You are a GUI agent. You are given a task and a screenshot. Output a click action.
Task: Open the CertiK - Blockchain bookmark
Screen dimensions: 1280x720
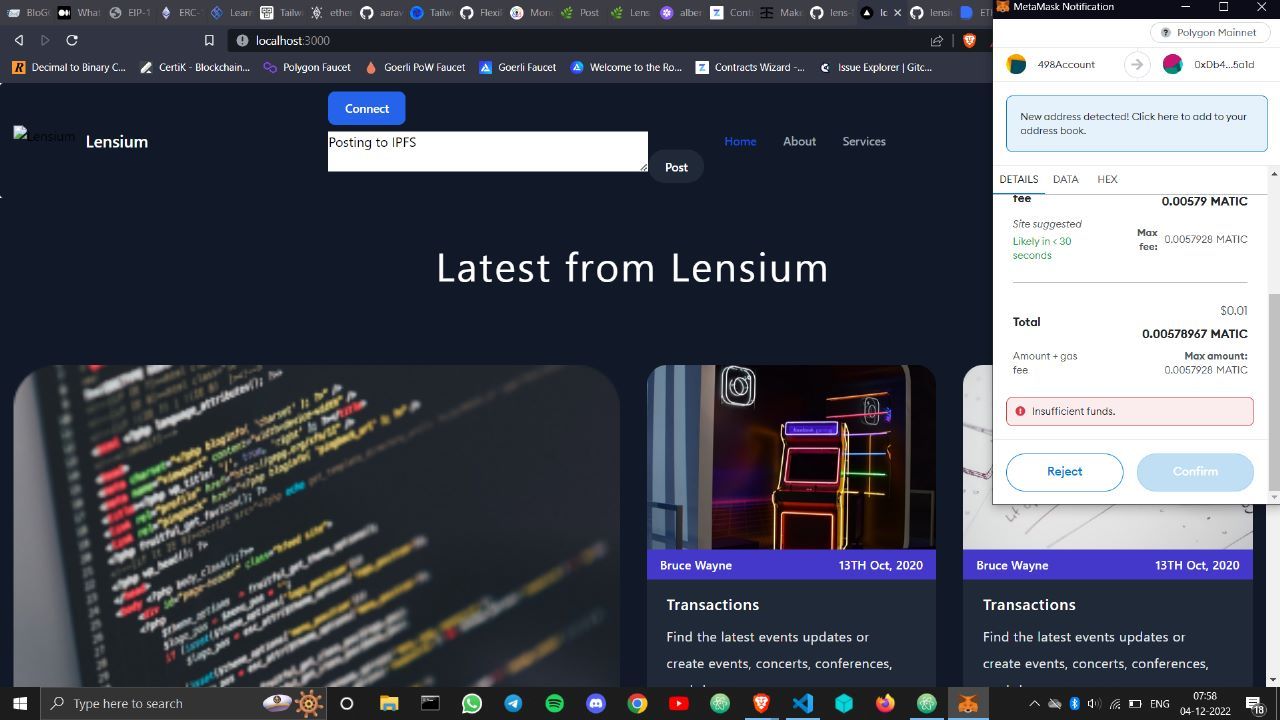click(195, 67)
